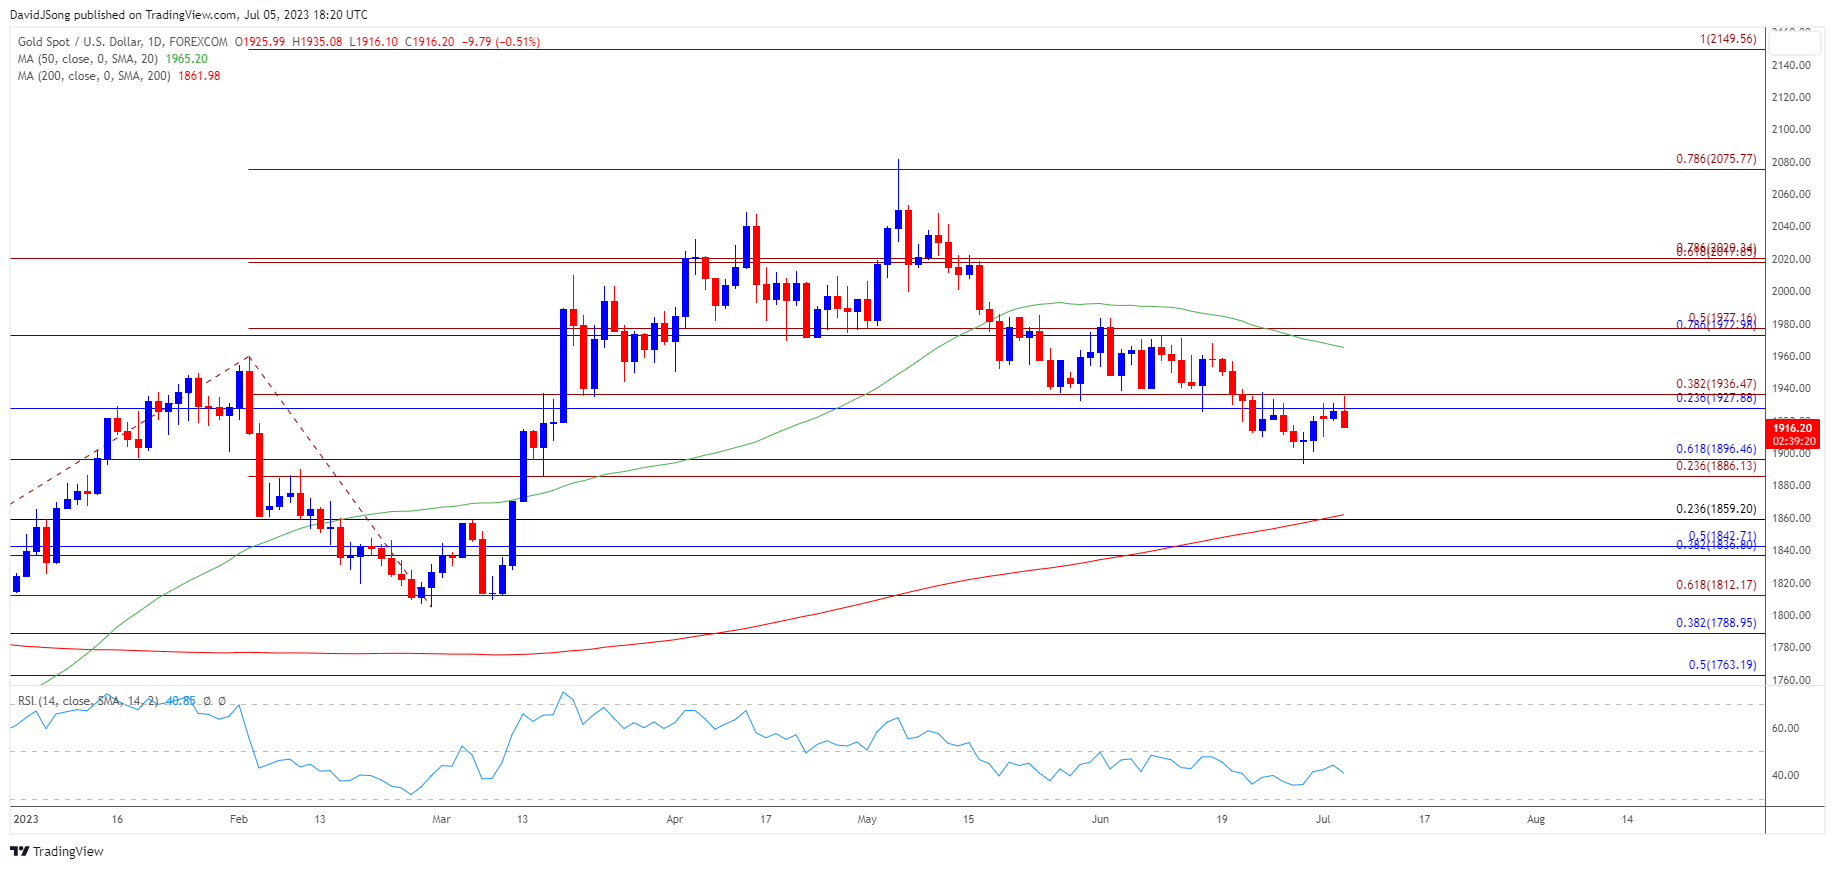
Task: Open the RSI (14, close, SMA, 14, 2) legend
Action: [x=88, y=701]
